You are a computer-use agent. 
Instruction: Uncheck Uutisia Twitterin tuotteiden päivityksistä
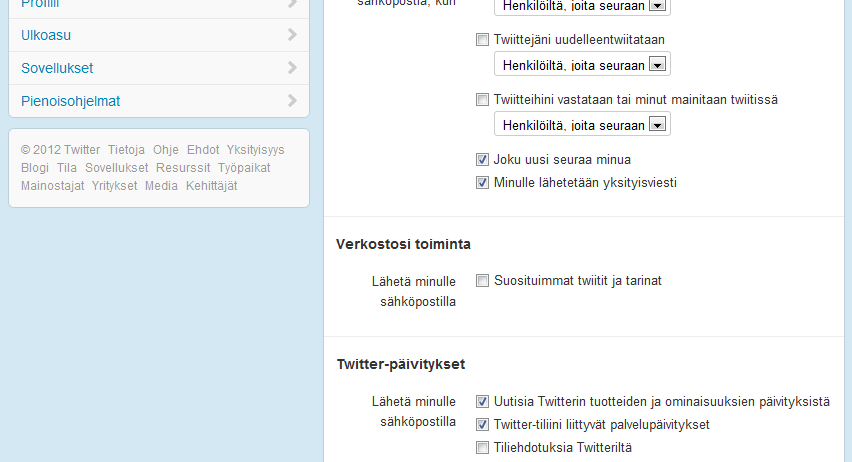pos(482,402)
